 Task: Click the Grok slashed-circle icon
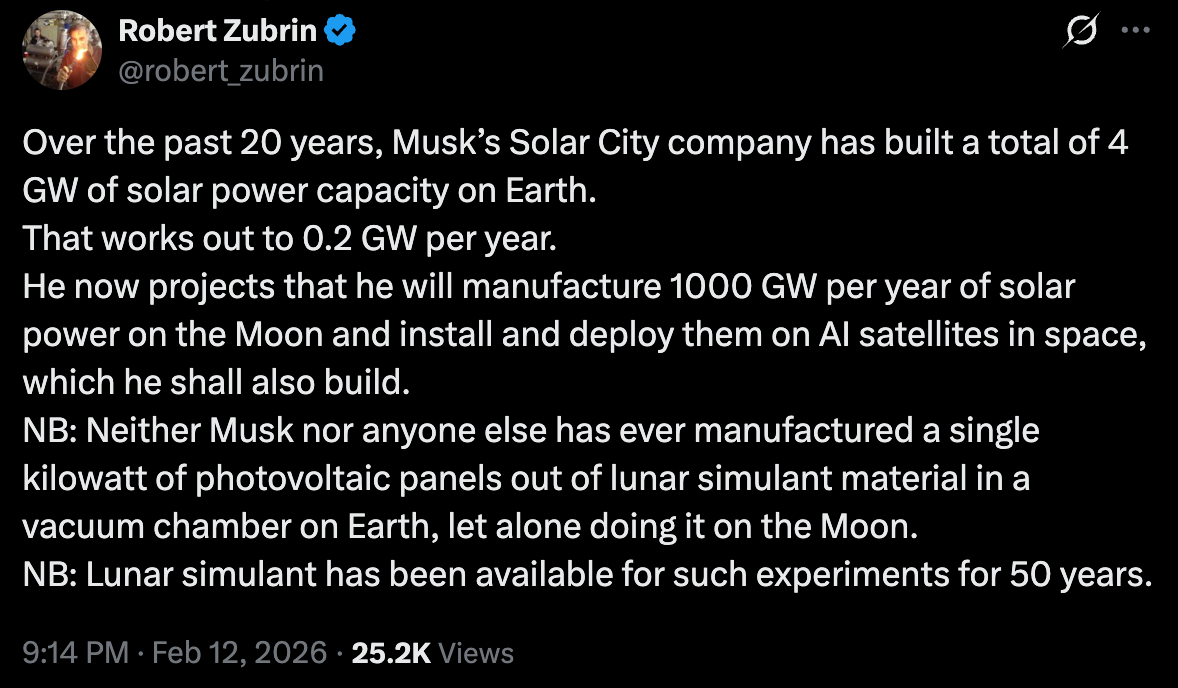[x=1080, y=32]
